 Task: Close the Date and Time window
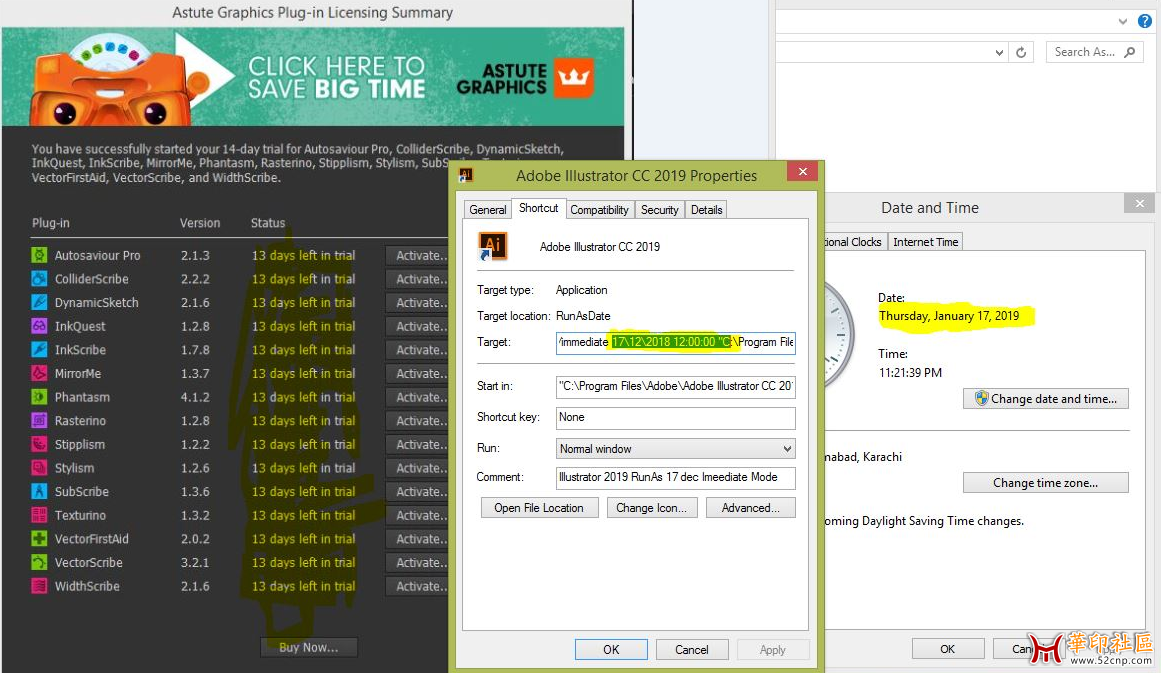pos(1140,204)
